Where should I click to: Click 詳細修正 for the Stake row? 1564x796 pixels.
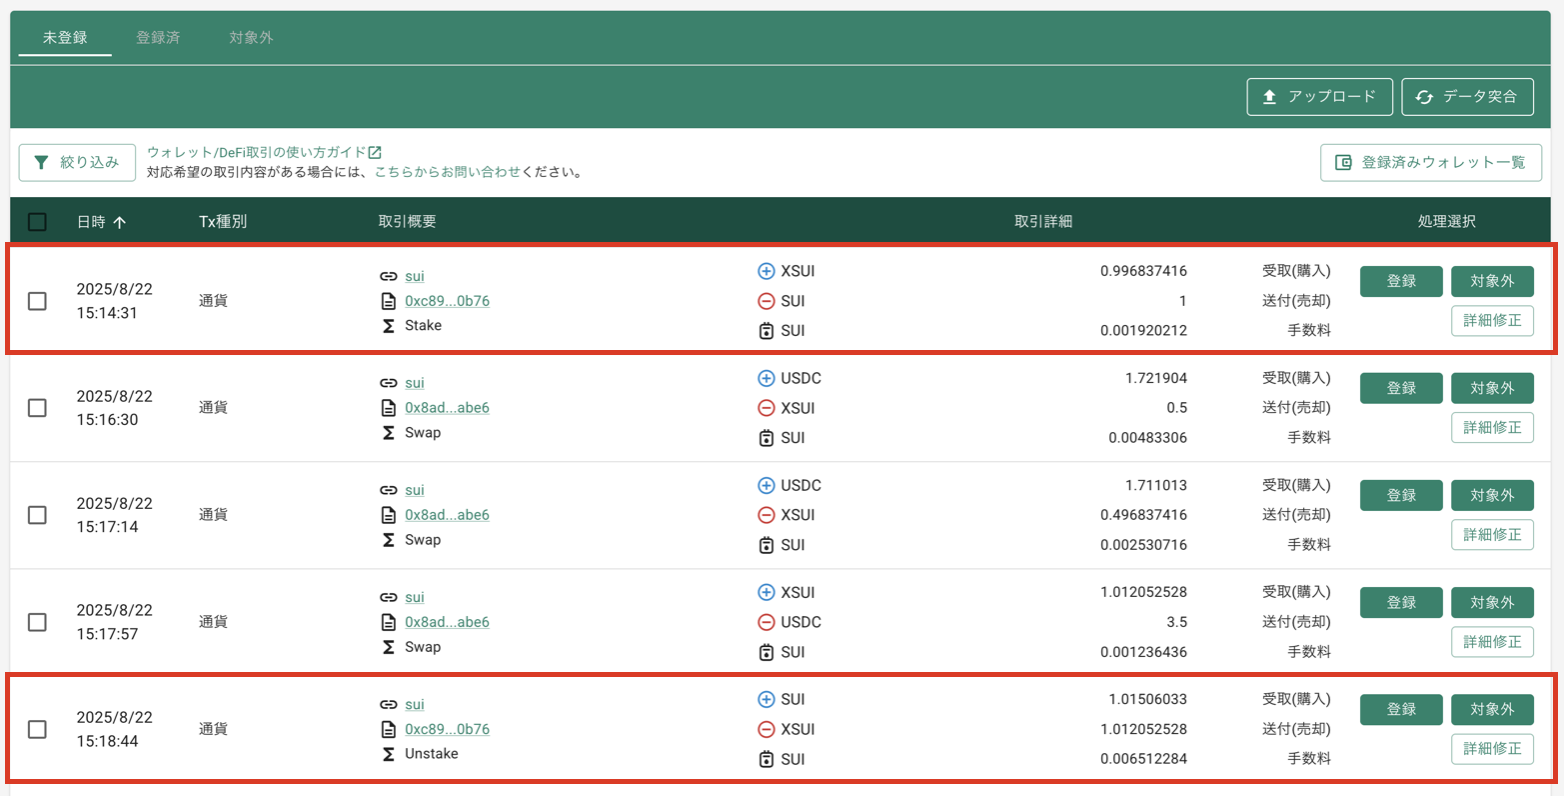[x=1492, y=320]
